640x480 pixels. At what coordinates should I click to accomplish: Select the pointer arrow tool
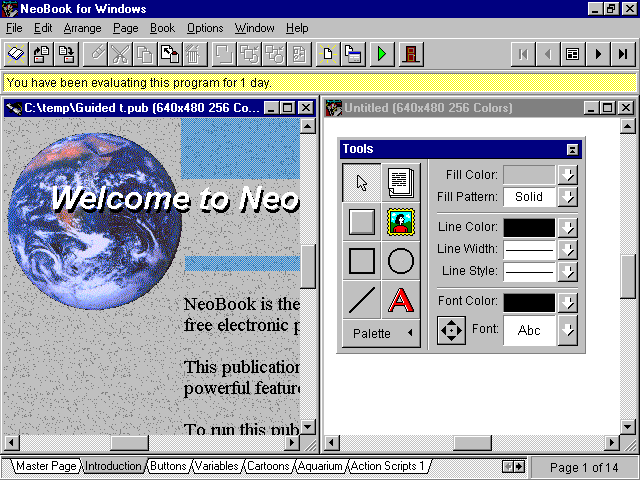[x=362, y=183]
